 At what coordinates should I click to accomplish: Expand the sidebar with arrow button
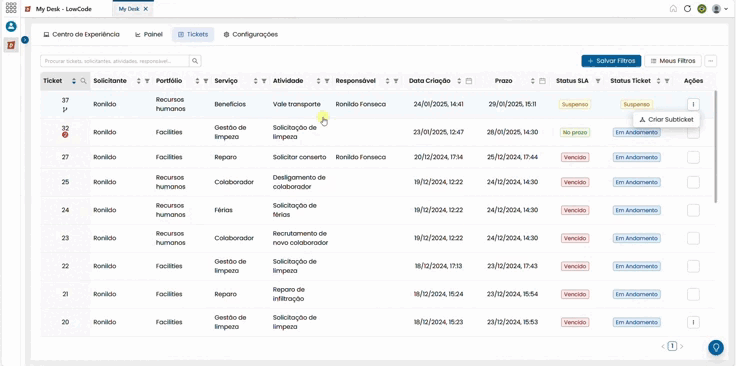(x=25, y=40)
